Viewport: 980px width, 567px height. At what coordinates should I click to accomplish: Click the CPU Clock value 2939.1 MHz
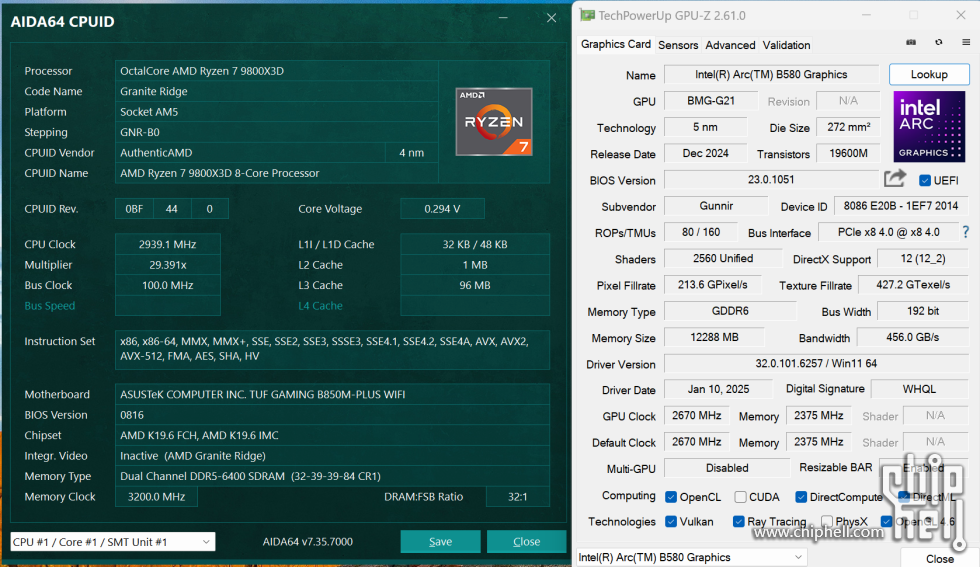point(168,244)
